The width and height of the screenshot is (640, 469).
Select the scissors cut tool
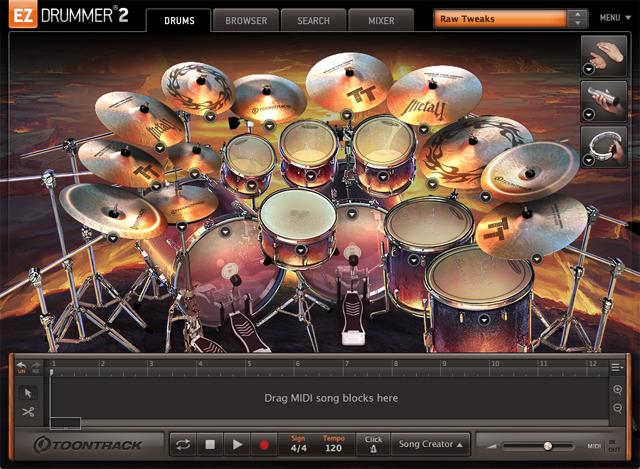point(28,411)
